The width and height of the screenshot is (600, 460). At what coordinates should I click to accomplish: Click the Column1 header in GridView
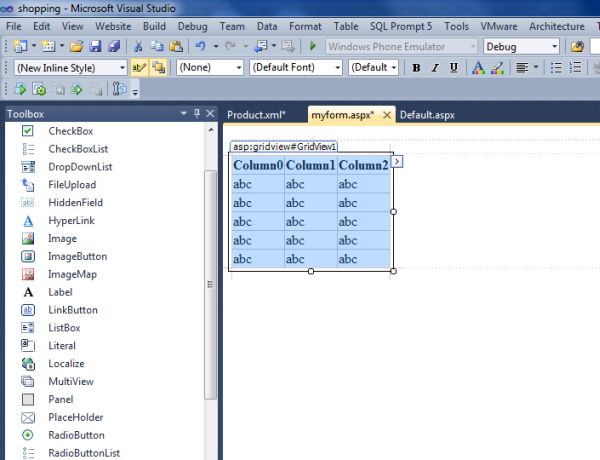(310, 165)
